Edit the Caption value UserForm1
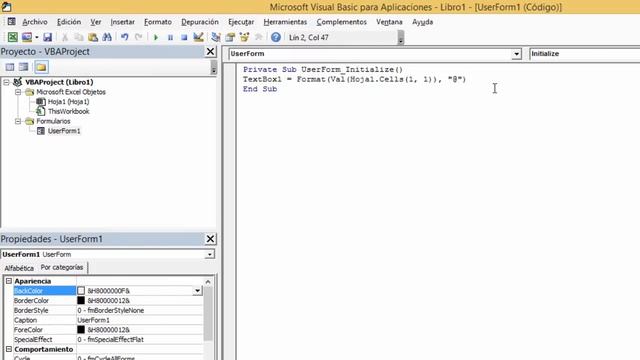 click(139, 320)
